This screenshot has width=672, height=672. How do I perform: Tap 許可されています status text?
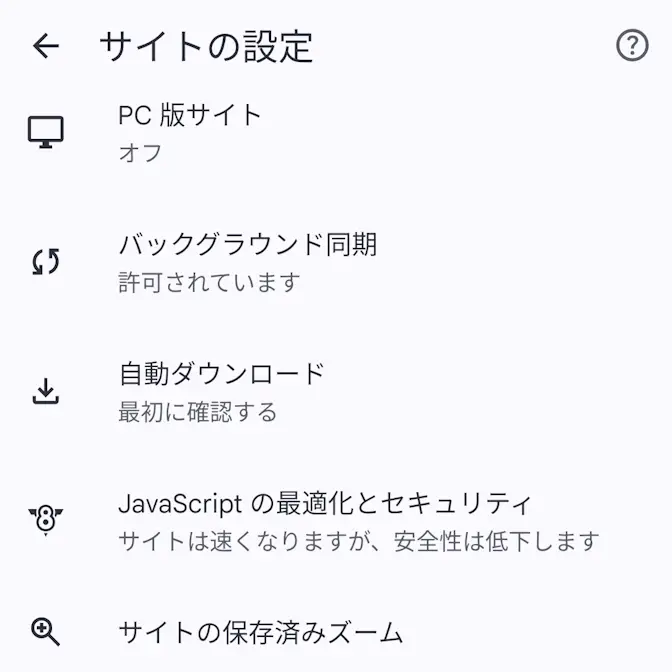(209, 283)
